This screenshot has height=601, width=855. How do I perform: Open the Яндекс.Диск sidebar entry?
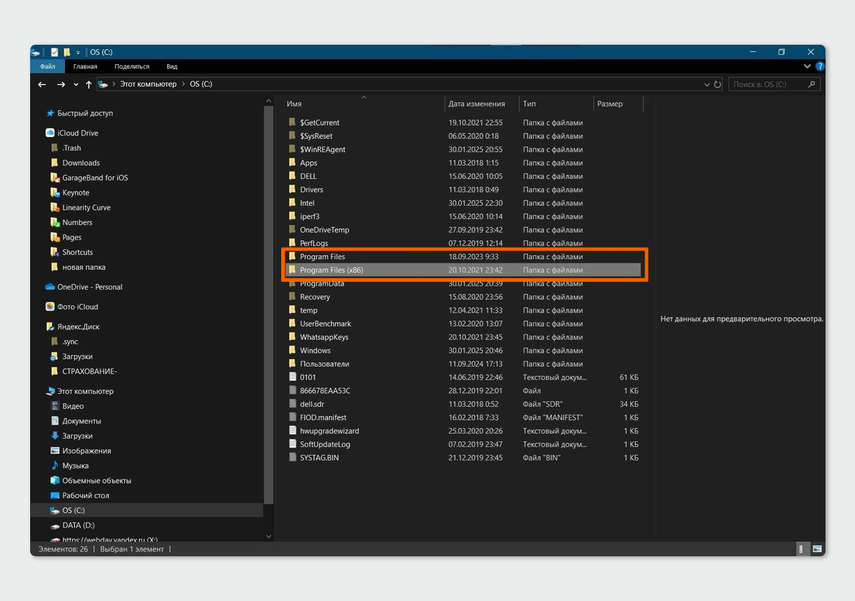(x=78, y=326)
